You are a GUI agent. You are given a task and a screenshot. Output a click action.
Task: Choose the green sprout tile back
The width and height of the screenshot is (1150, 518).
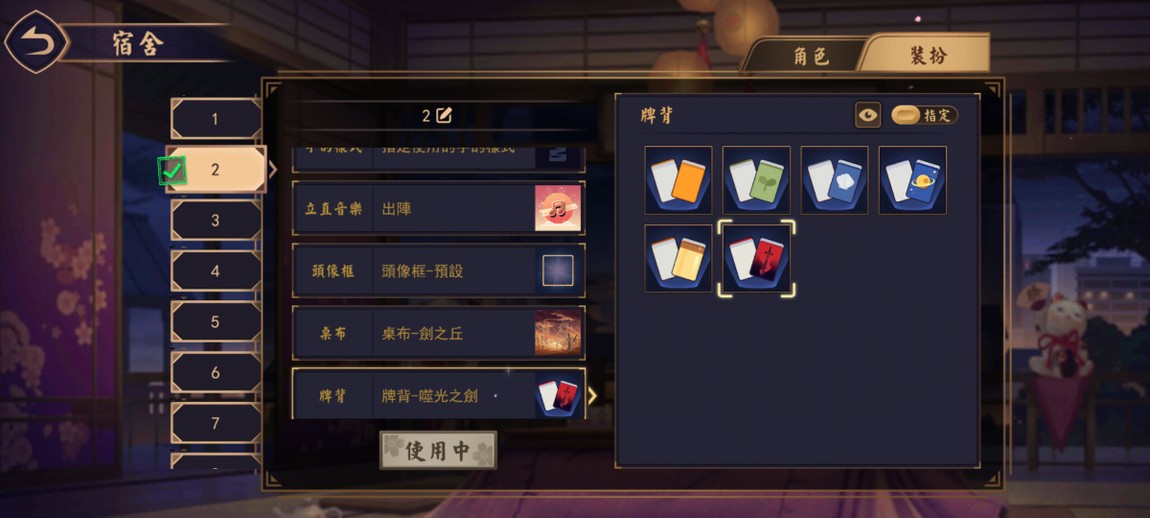click(756, 180)
